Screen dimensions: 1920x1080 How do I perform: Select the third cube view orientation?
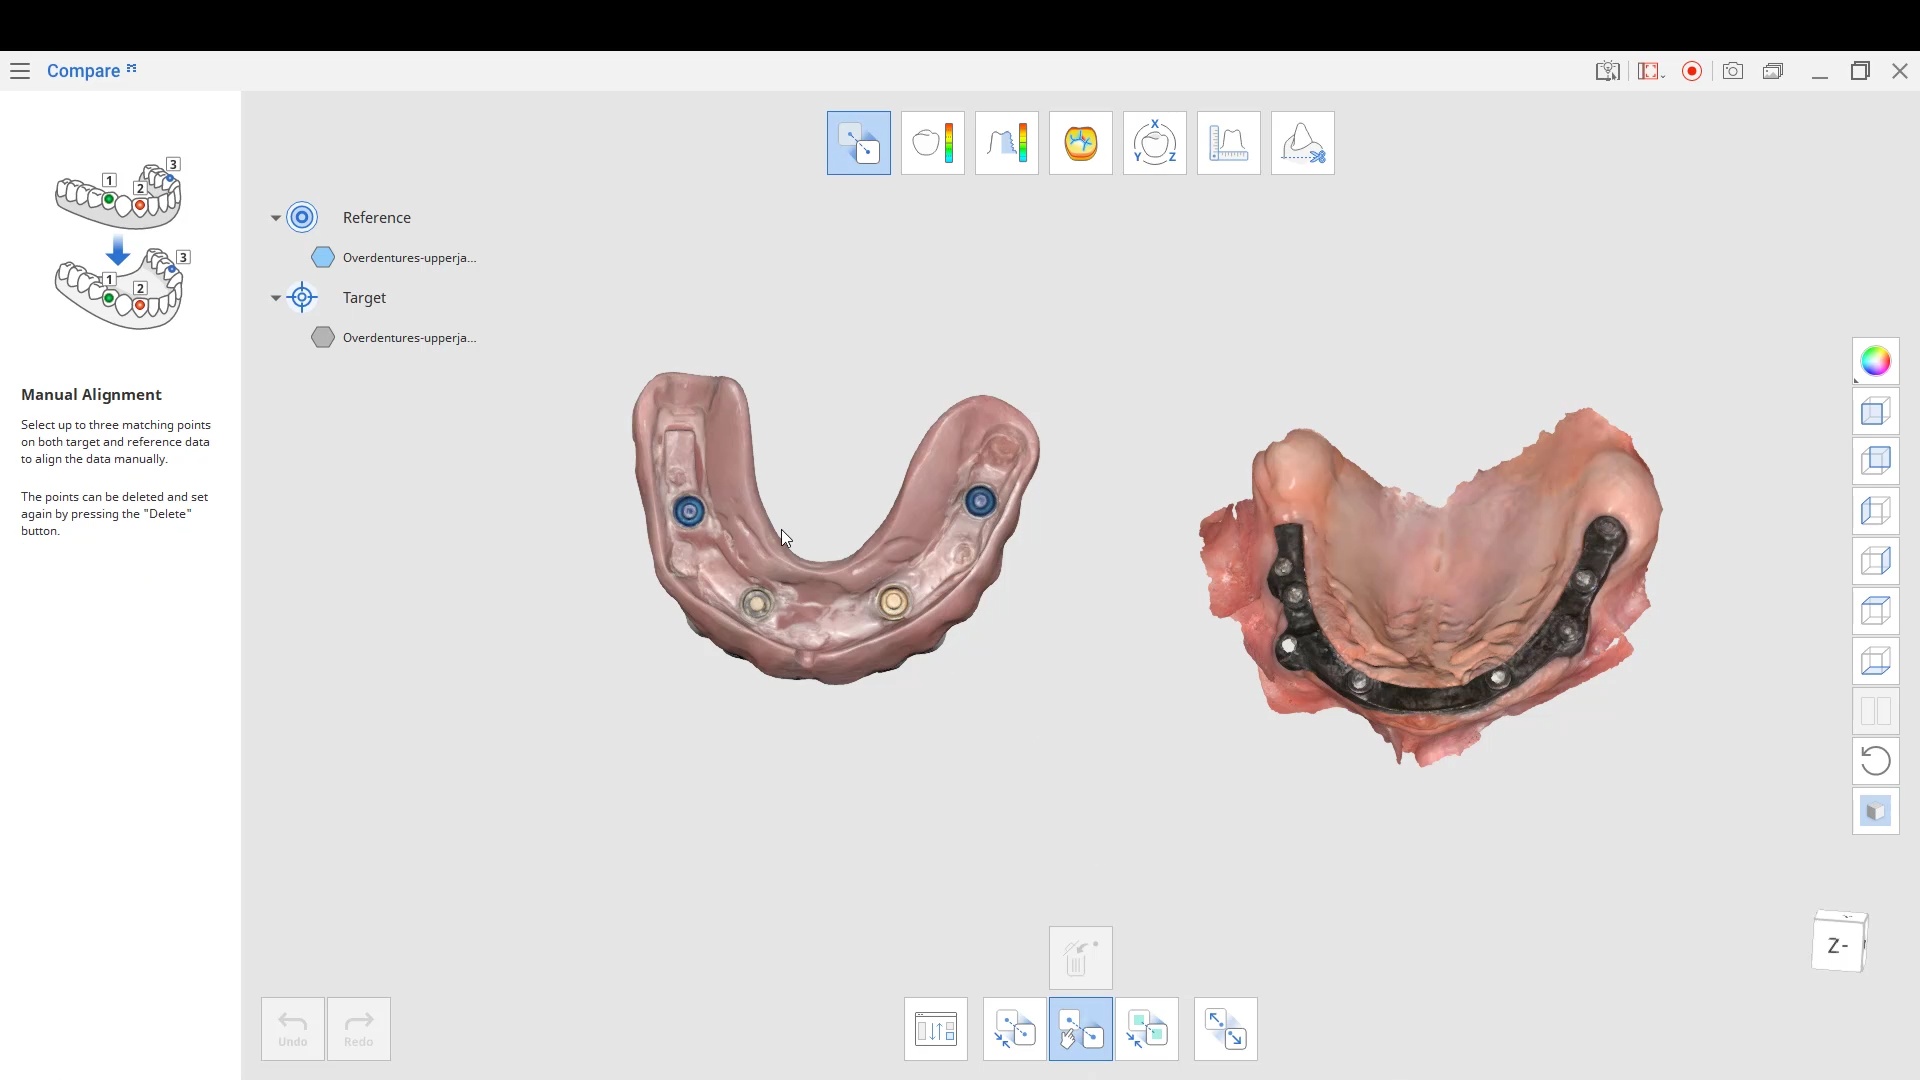(x=1876, y=511)
